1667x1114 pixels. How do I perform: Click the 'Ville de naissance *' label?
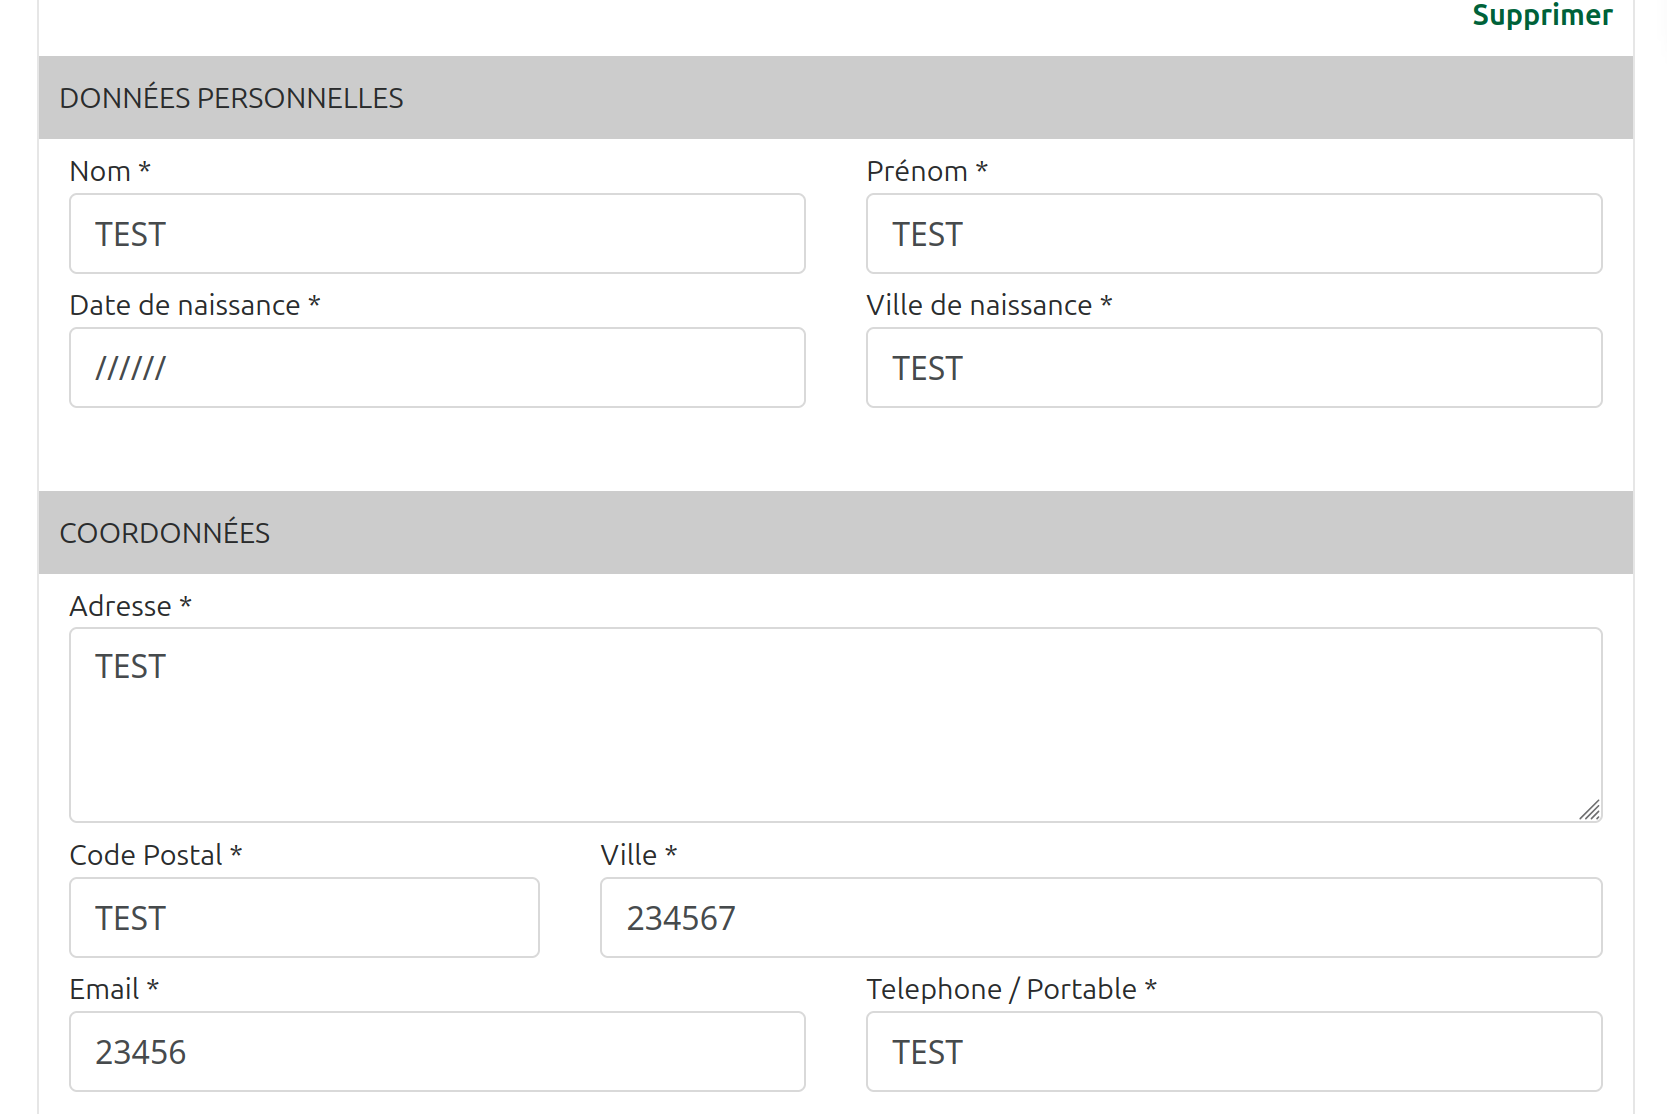click(x=989, y=305)
